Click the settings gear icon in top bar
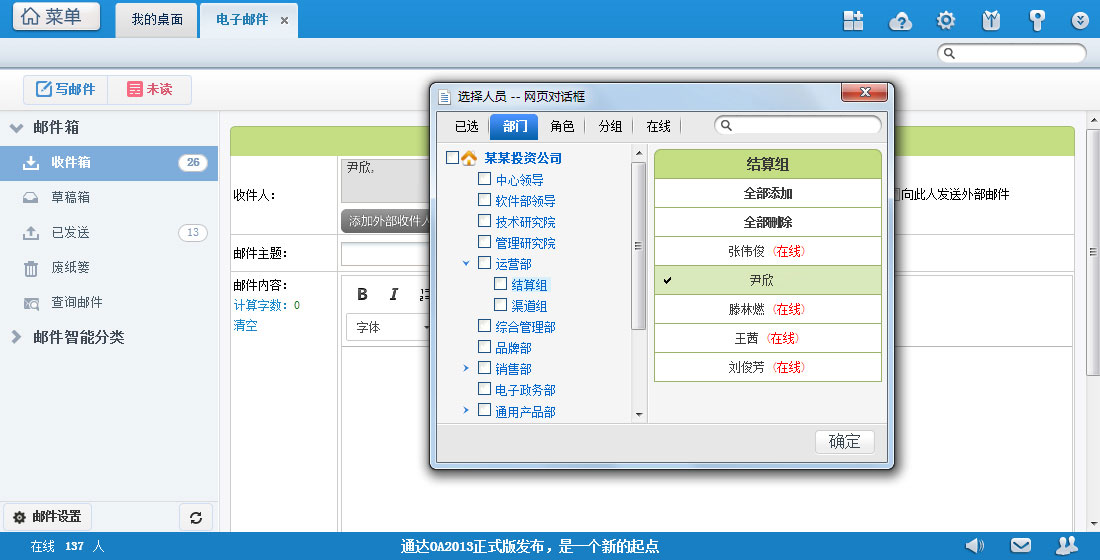The height and width of the screenshot is (560, 1100). click(945, 20)
